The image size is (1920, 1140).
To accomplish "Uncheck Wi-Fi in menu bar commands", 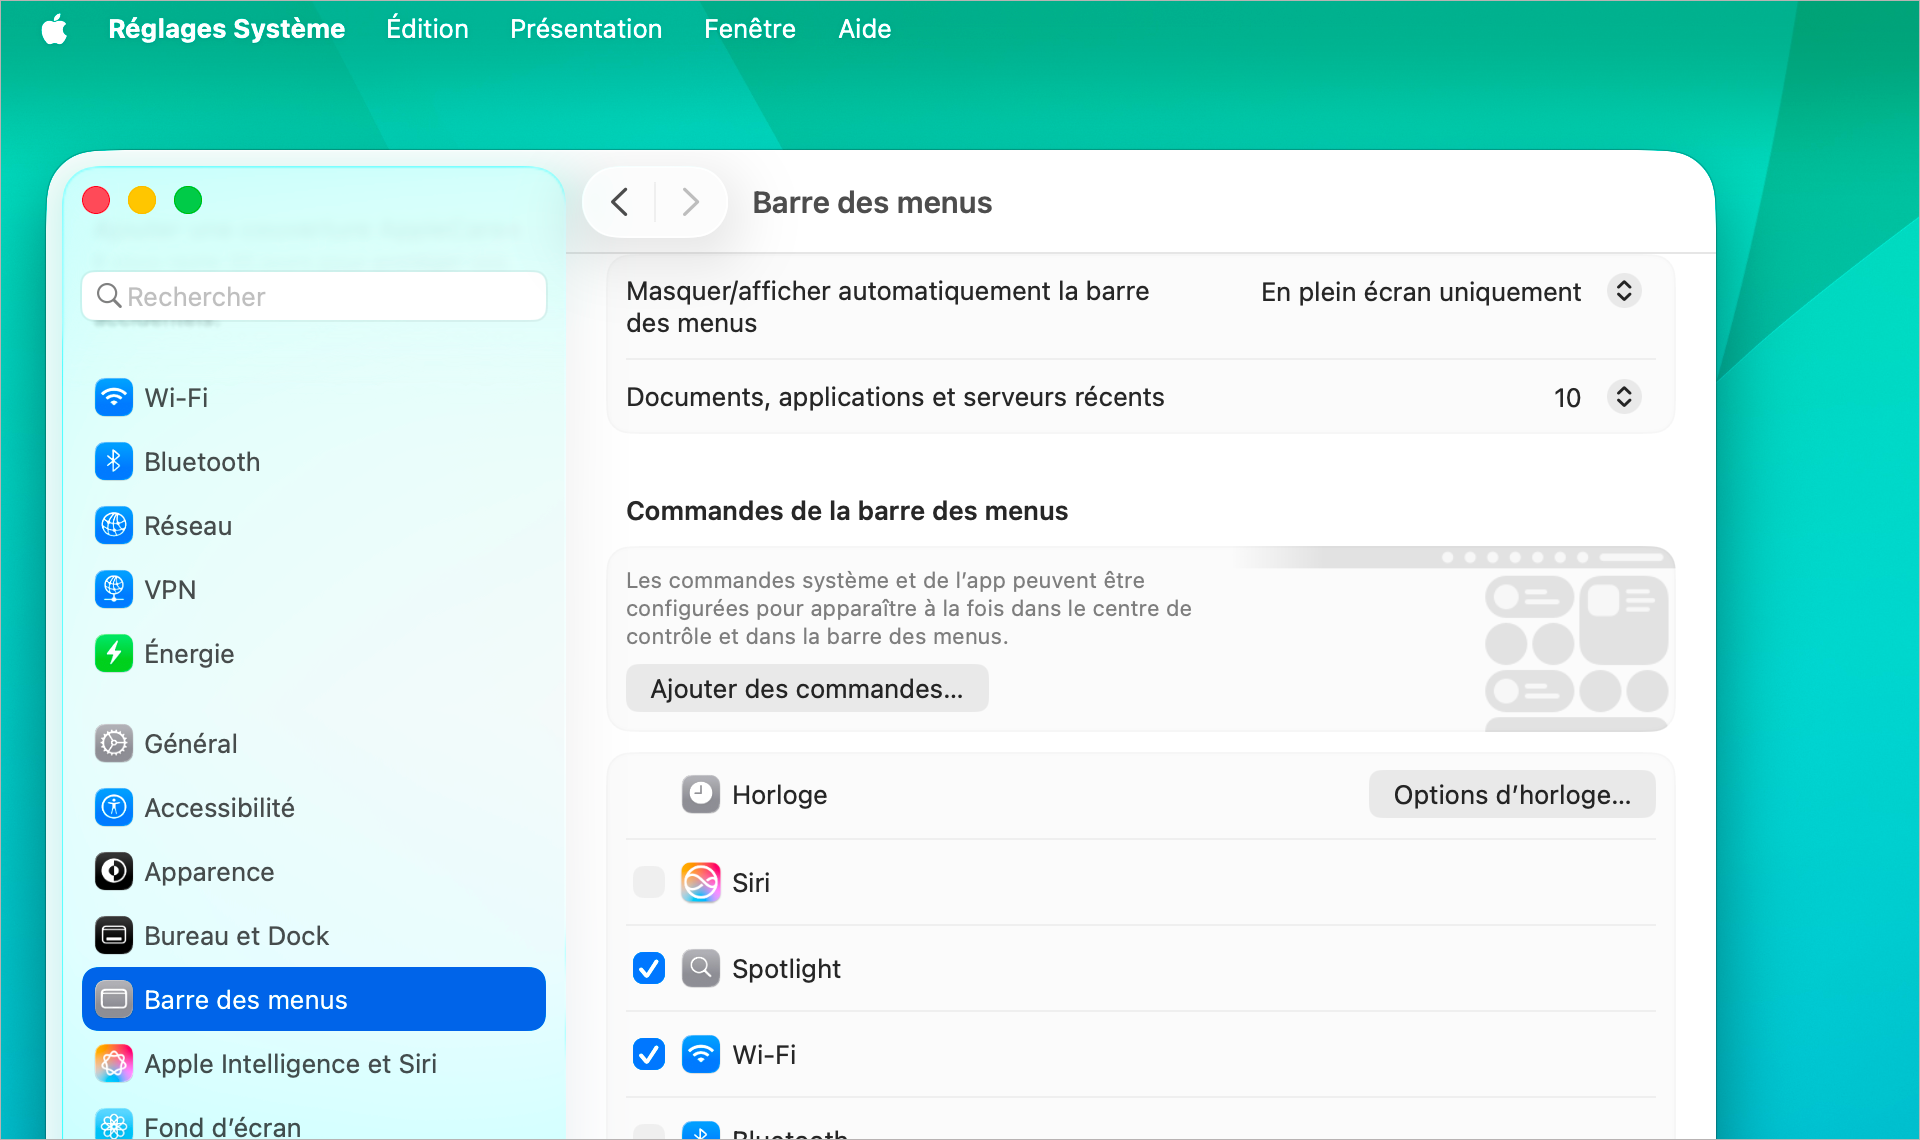I will [648, 1054].
